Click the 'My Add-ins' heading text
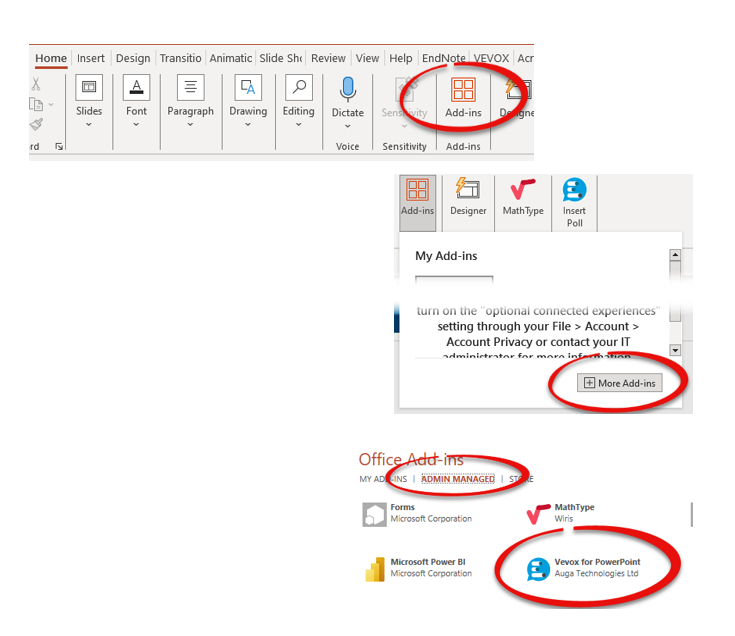Screen dimensions: 735x636 [446, 256]
